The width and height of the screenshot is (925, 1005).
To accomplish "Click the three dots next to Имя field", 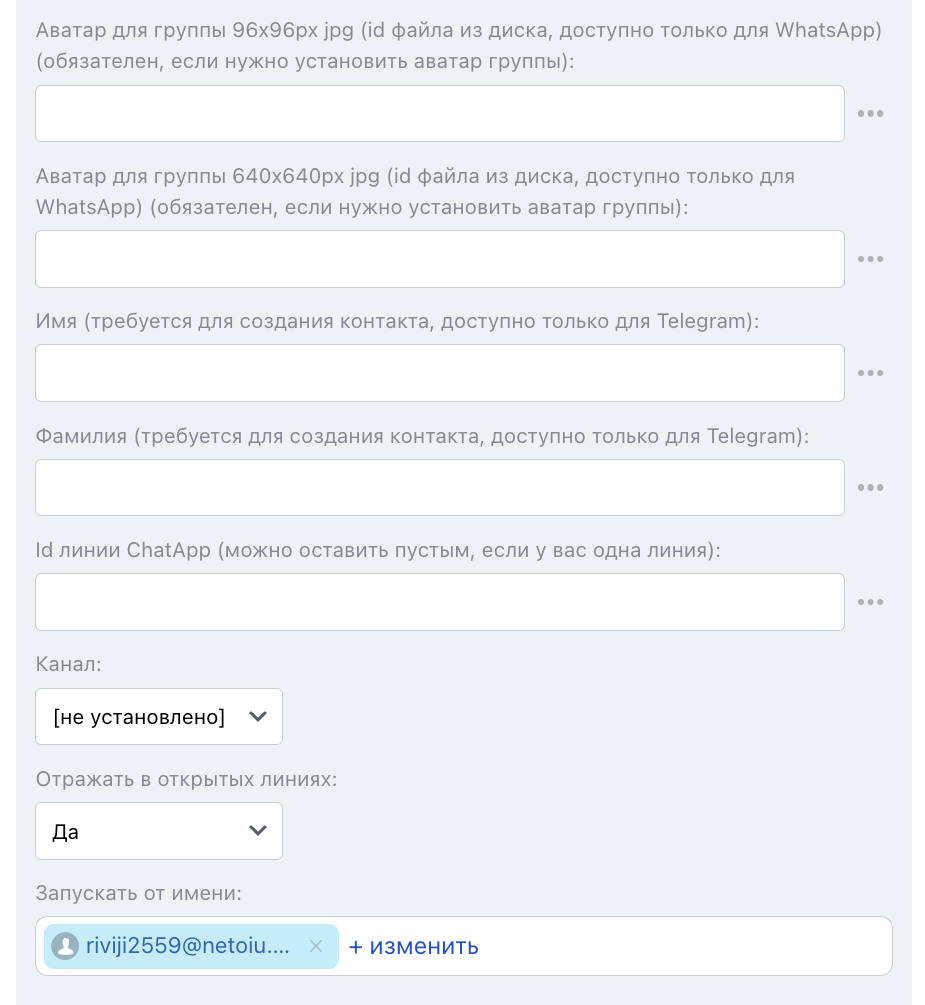I will click(x=870, y=373).
